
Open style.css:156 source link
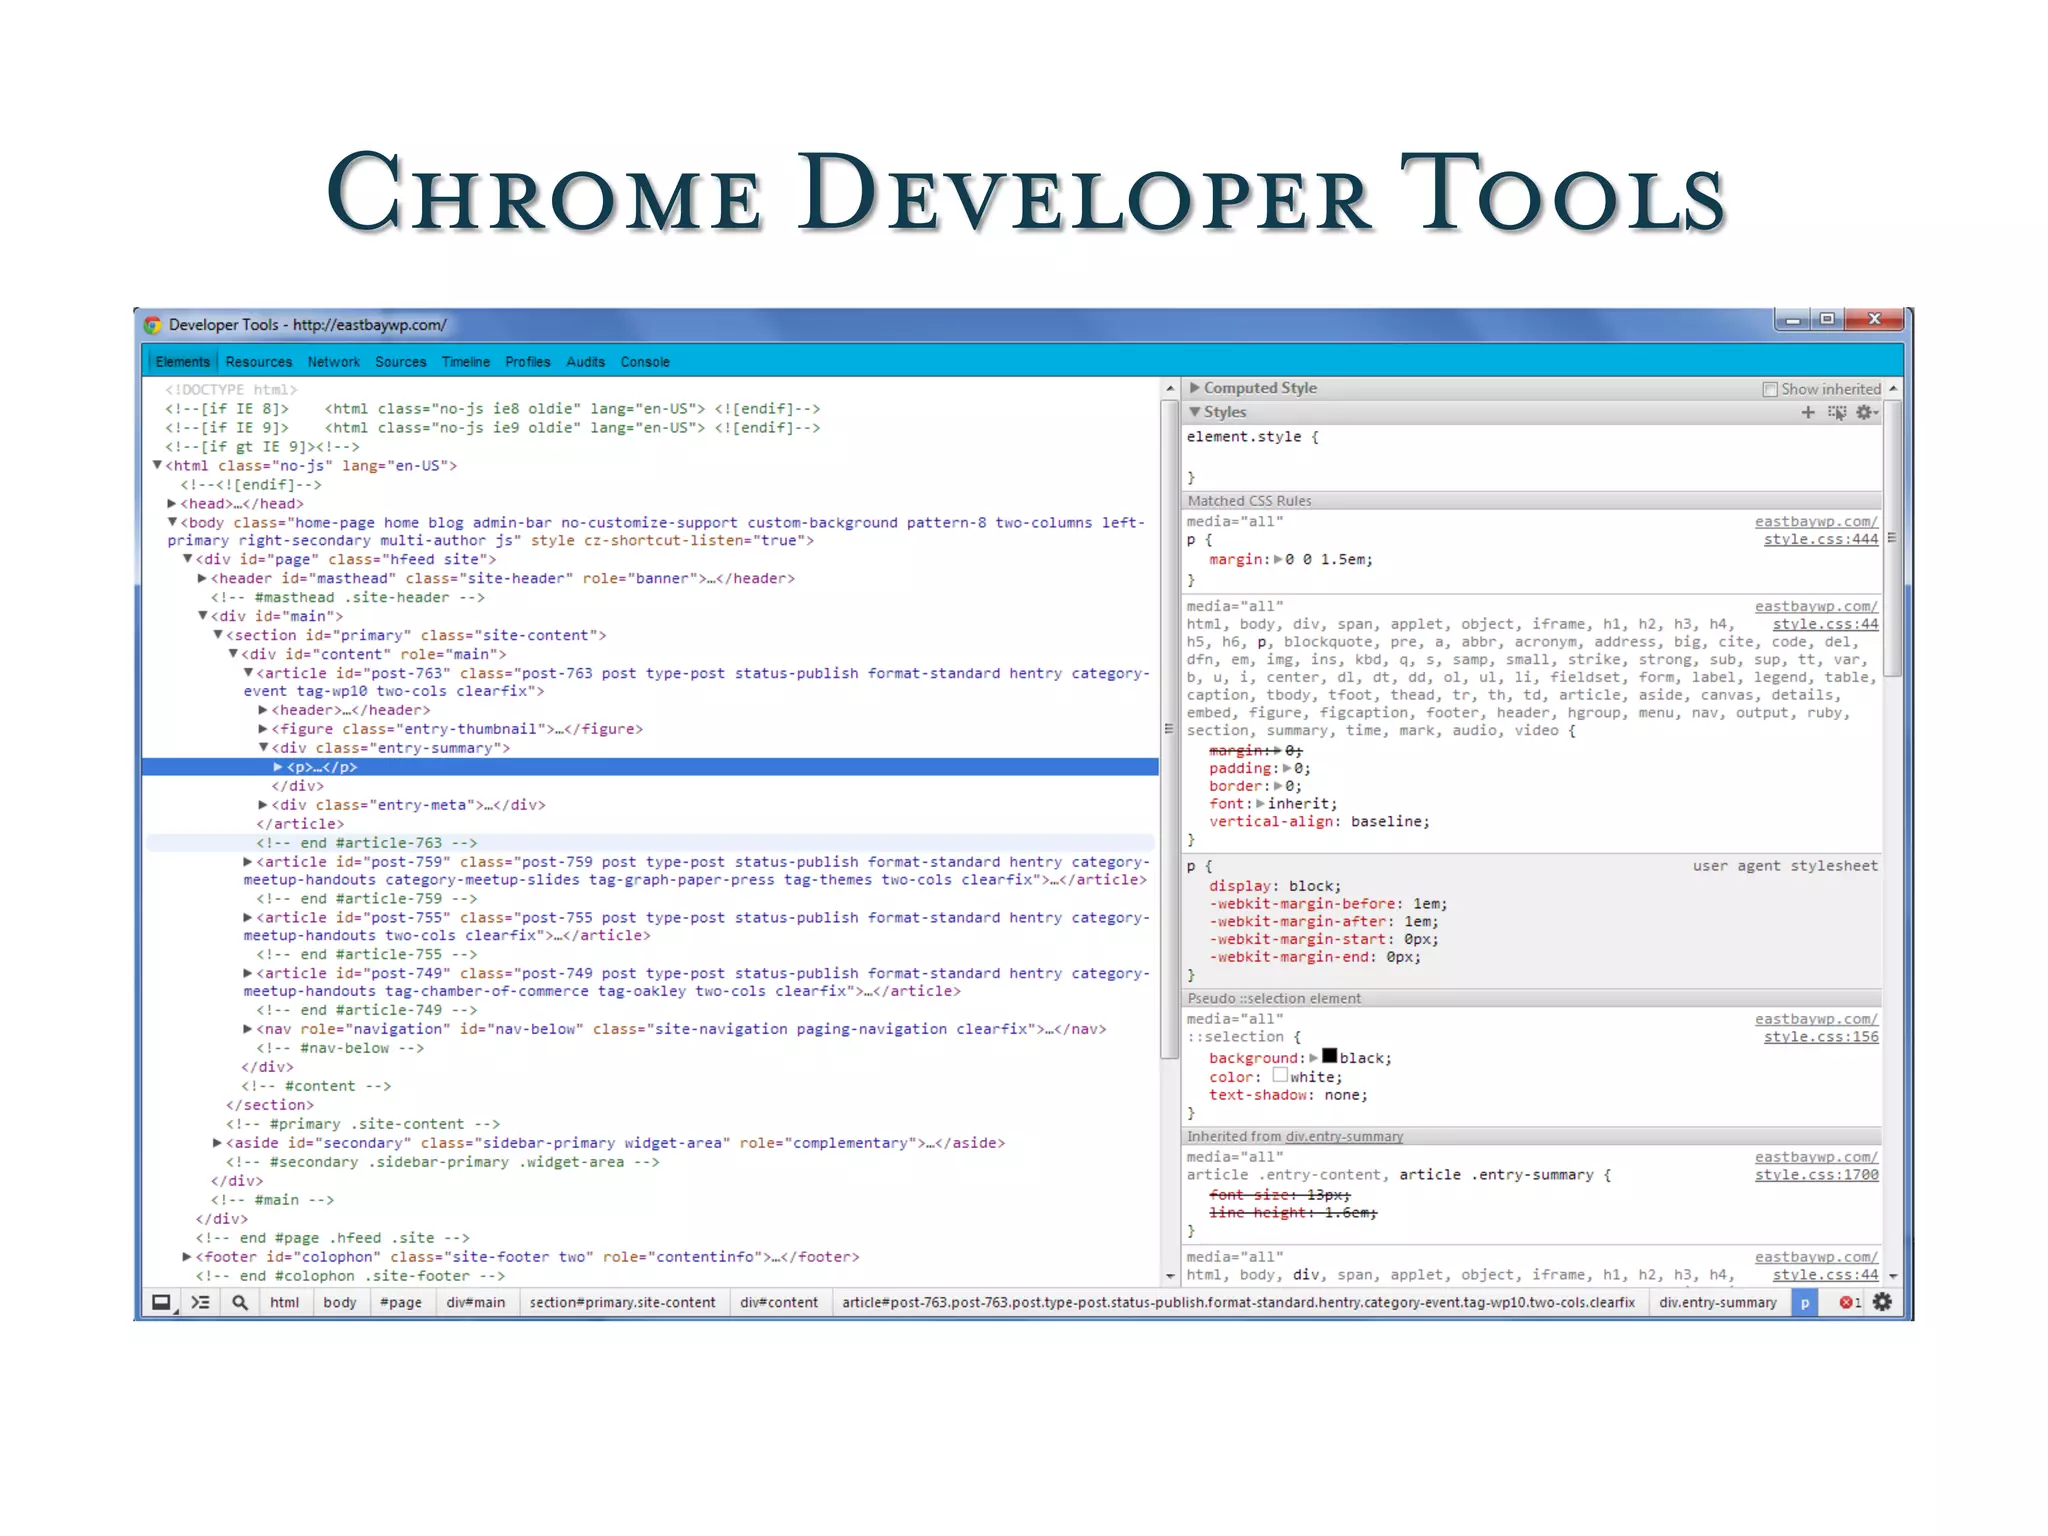pos(1820,1037)
